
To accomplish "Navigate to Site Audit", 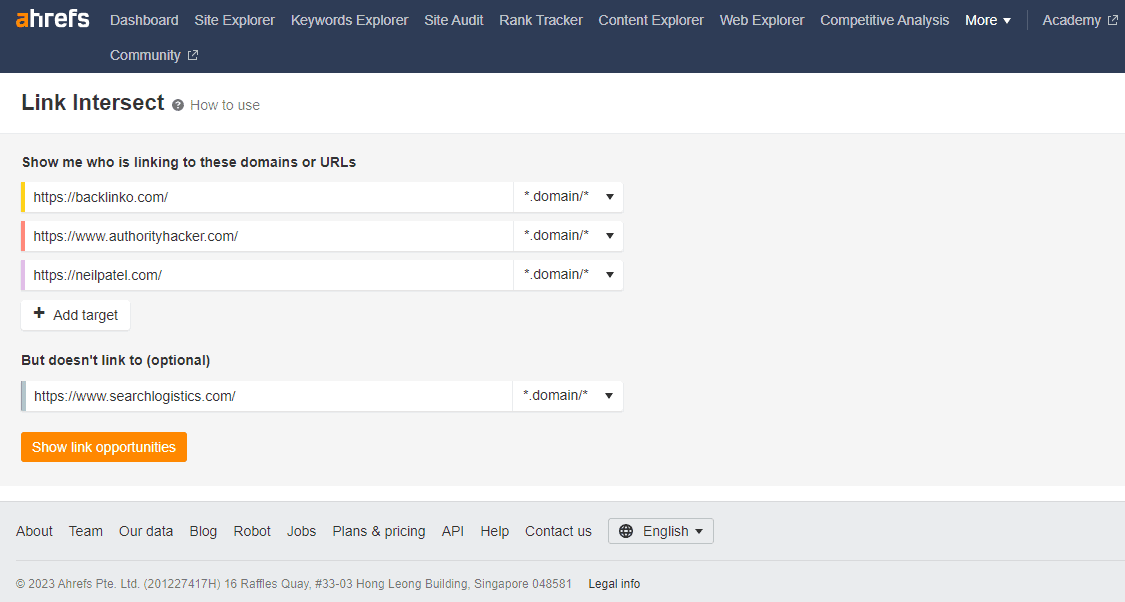I will tap(453, 20).
